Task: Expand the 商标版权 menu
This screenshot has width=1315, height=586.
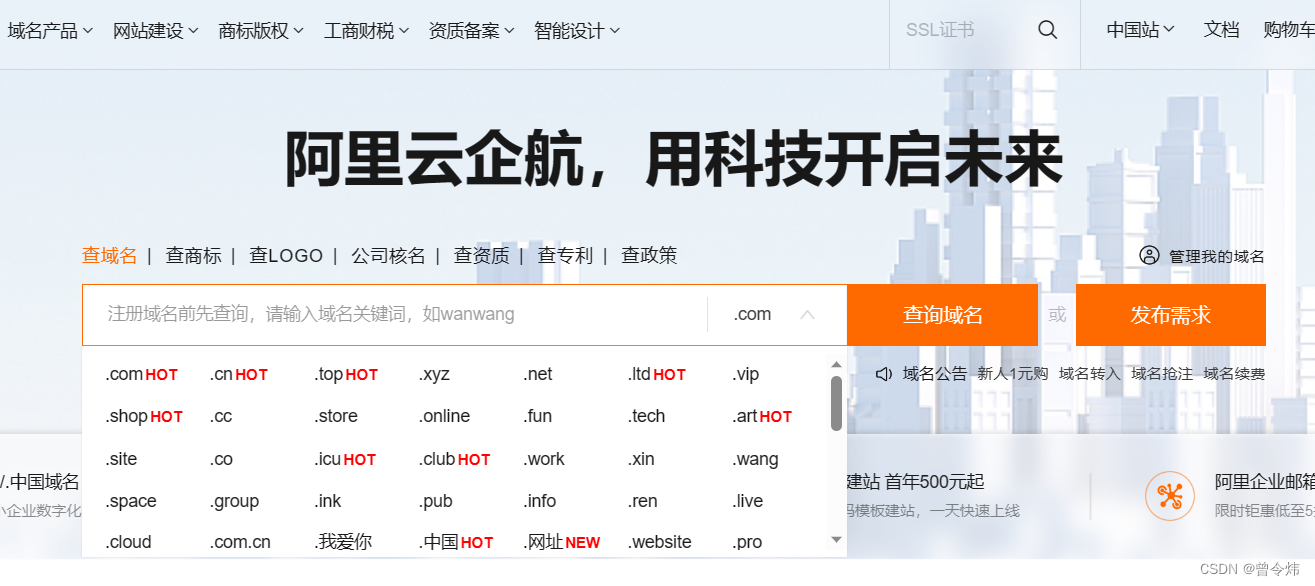Action: 261,31
